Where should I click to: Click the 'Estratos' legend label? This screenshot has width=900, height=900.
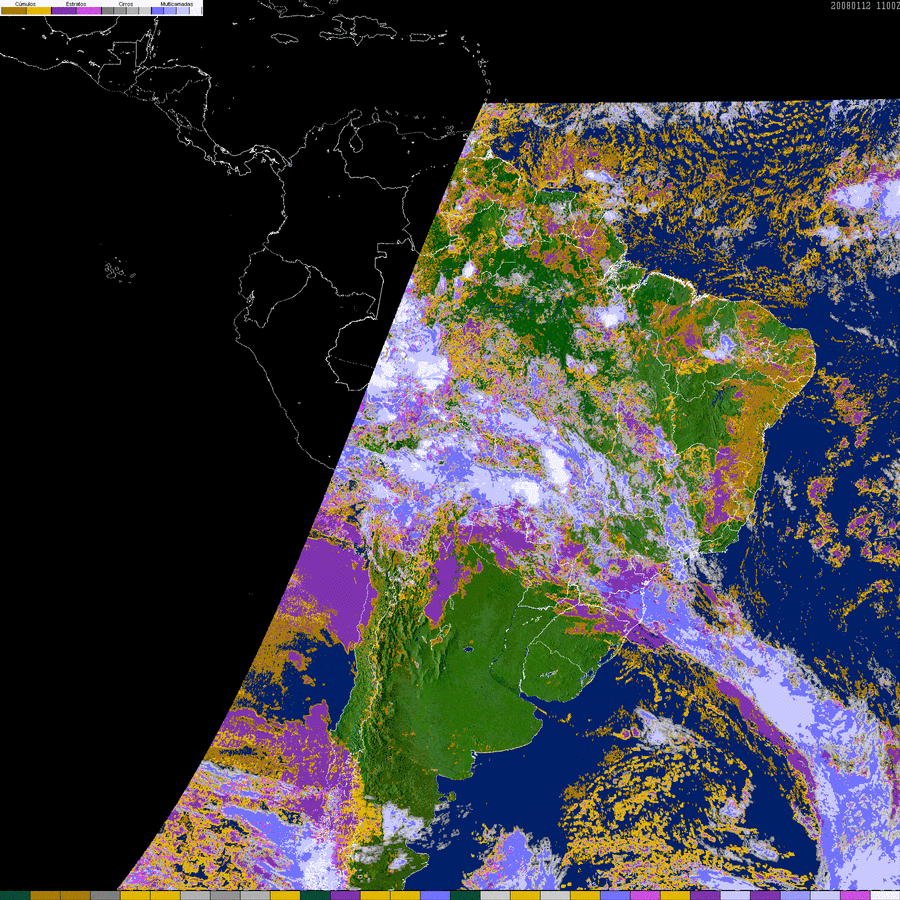coord(76,4)
